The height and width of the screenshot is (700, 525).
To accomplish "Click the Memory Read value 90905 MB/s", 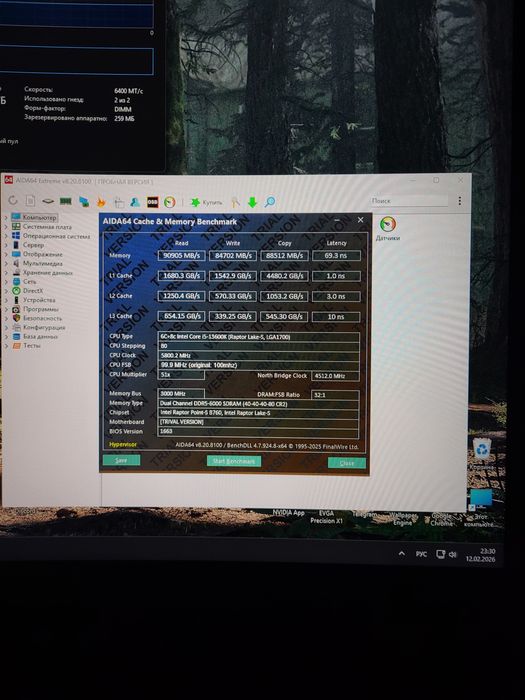I will click(x=181, y=255).
